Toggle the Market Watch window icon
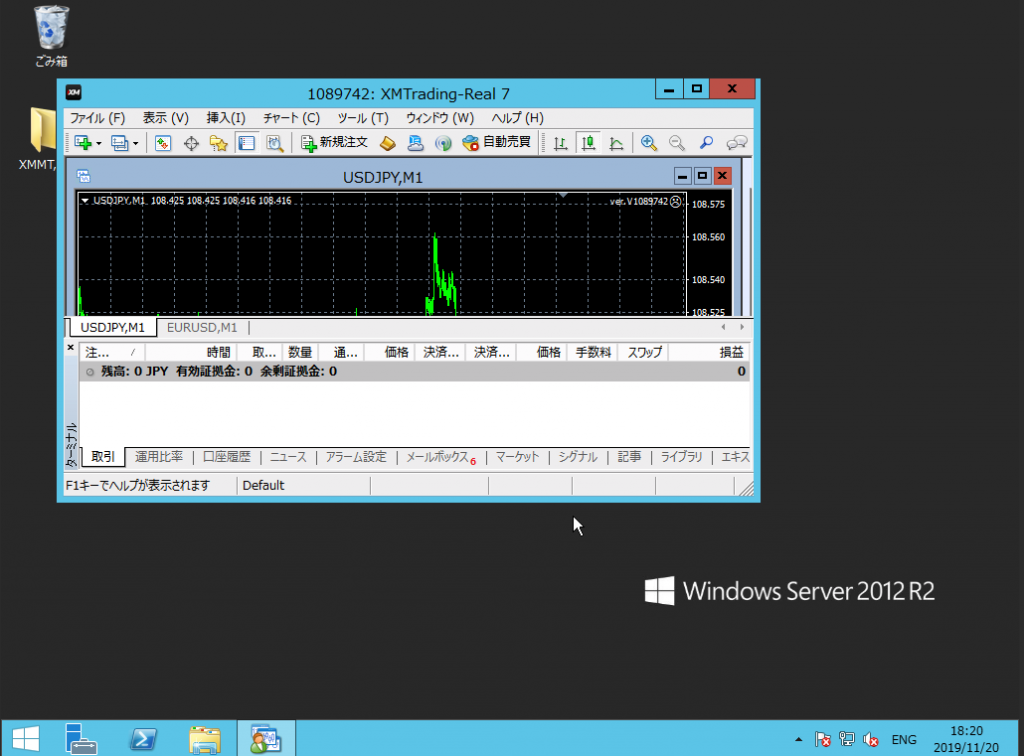The image size is (1024, 756). 163,143
